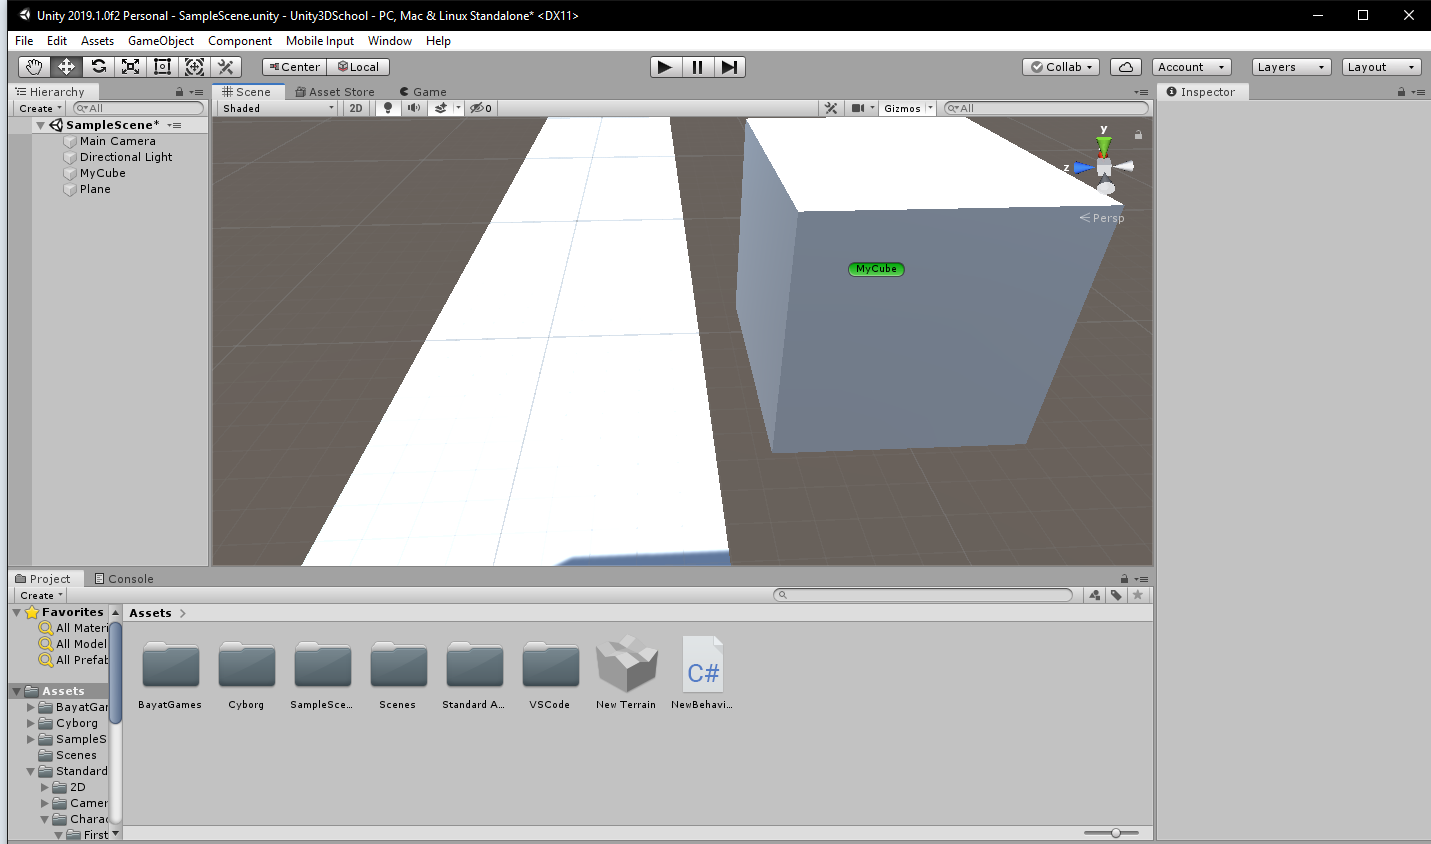Open Layout dropdown

[1381, 67]
